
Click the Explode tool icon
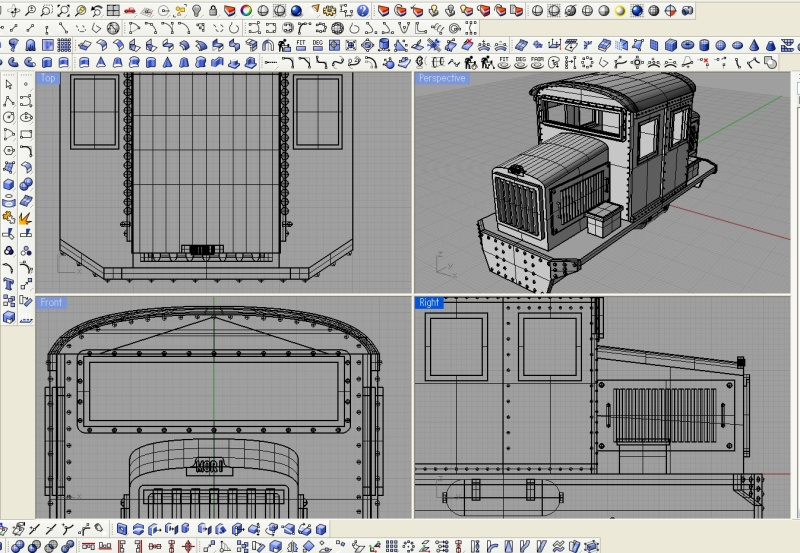26,216
